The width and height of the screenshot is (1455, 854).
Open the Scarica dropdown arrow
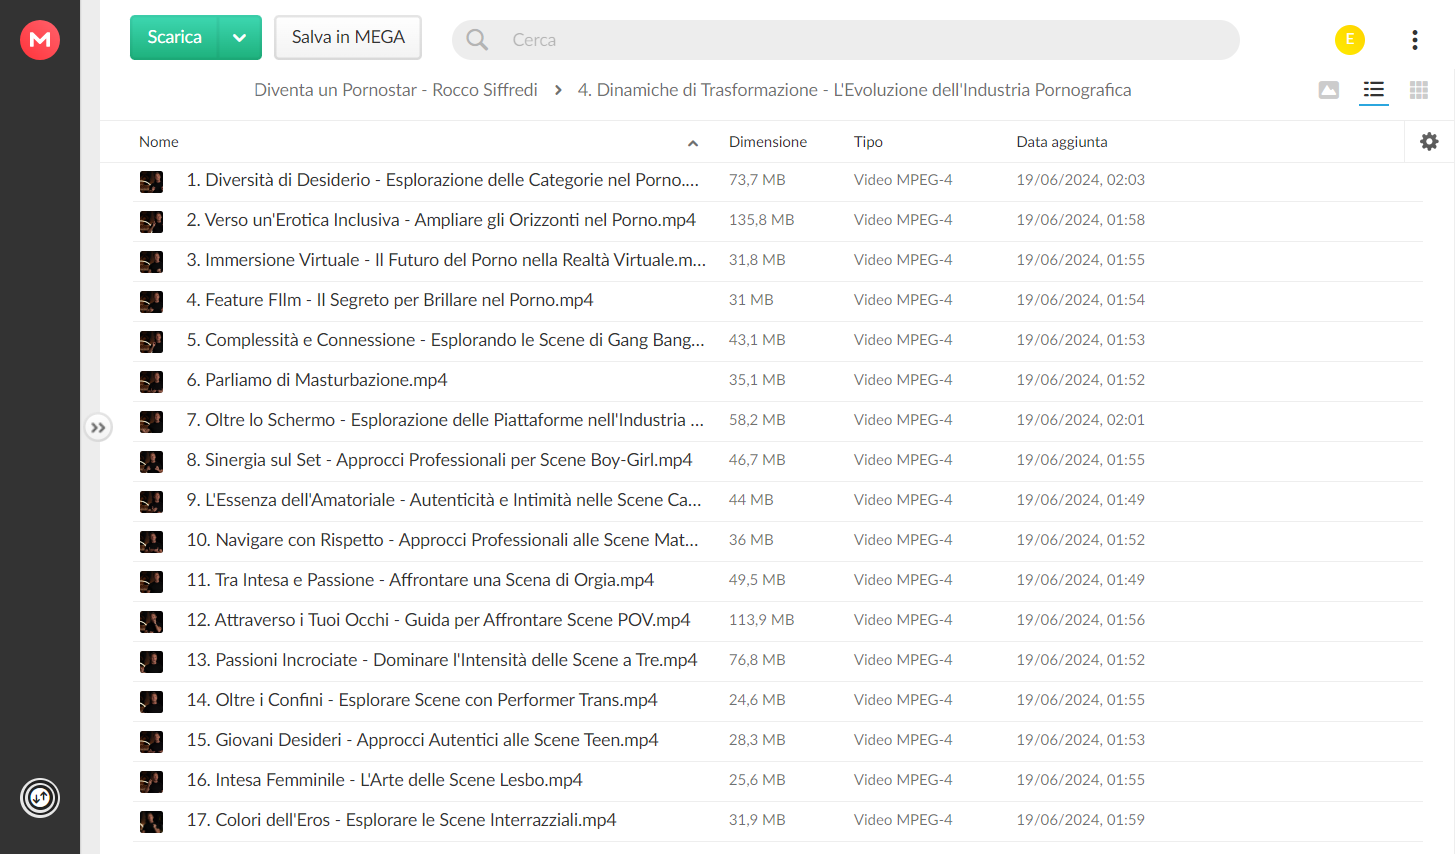point(240,38)
